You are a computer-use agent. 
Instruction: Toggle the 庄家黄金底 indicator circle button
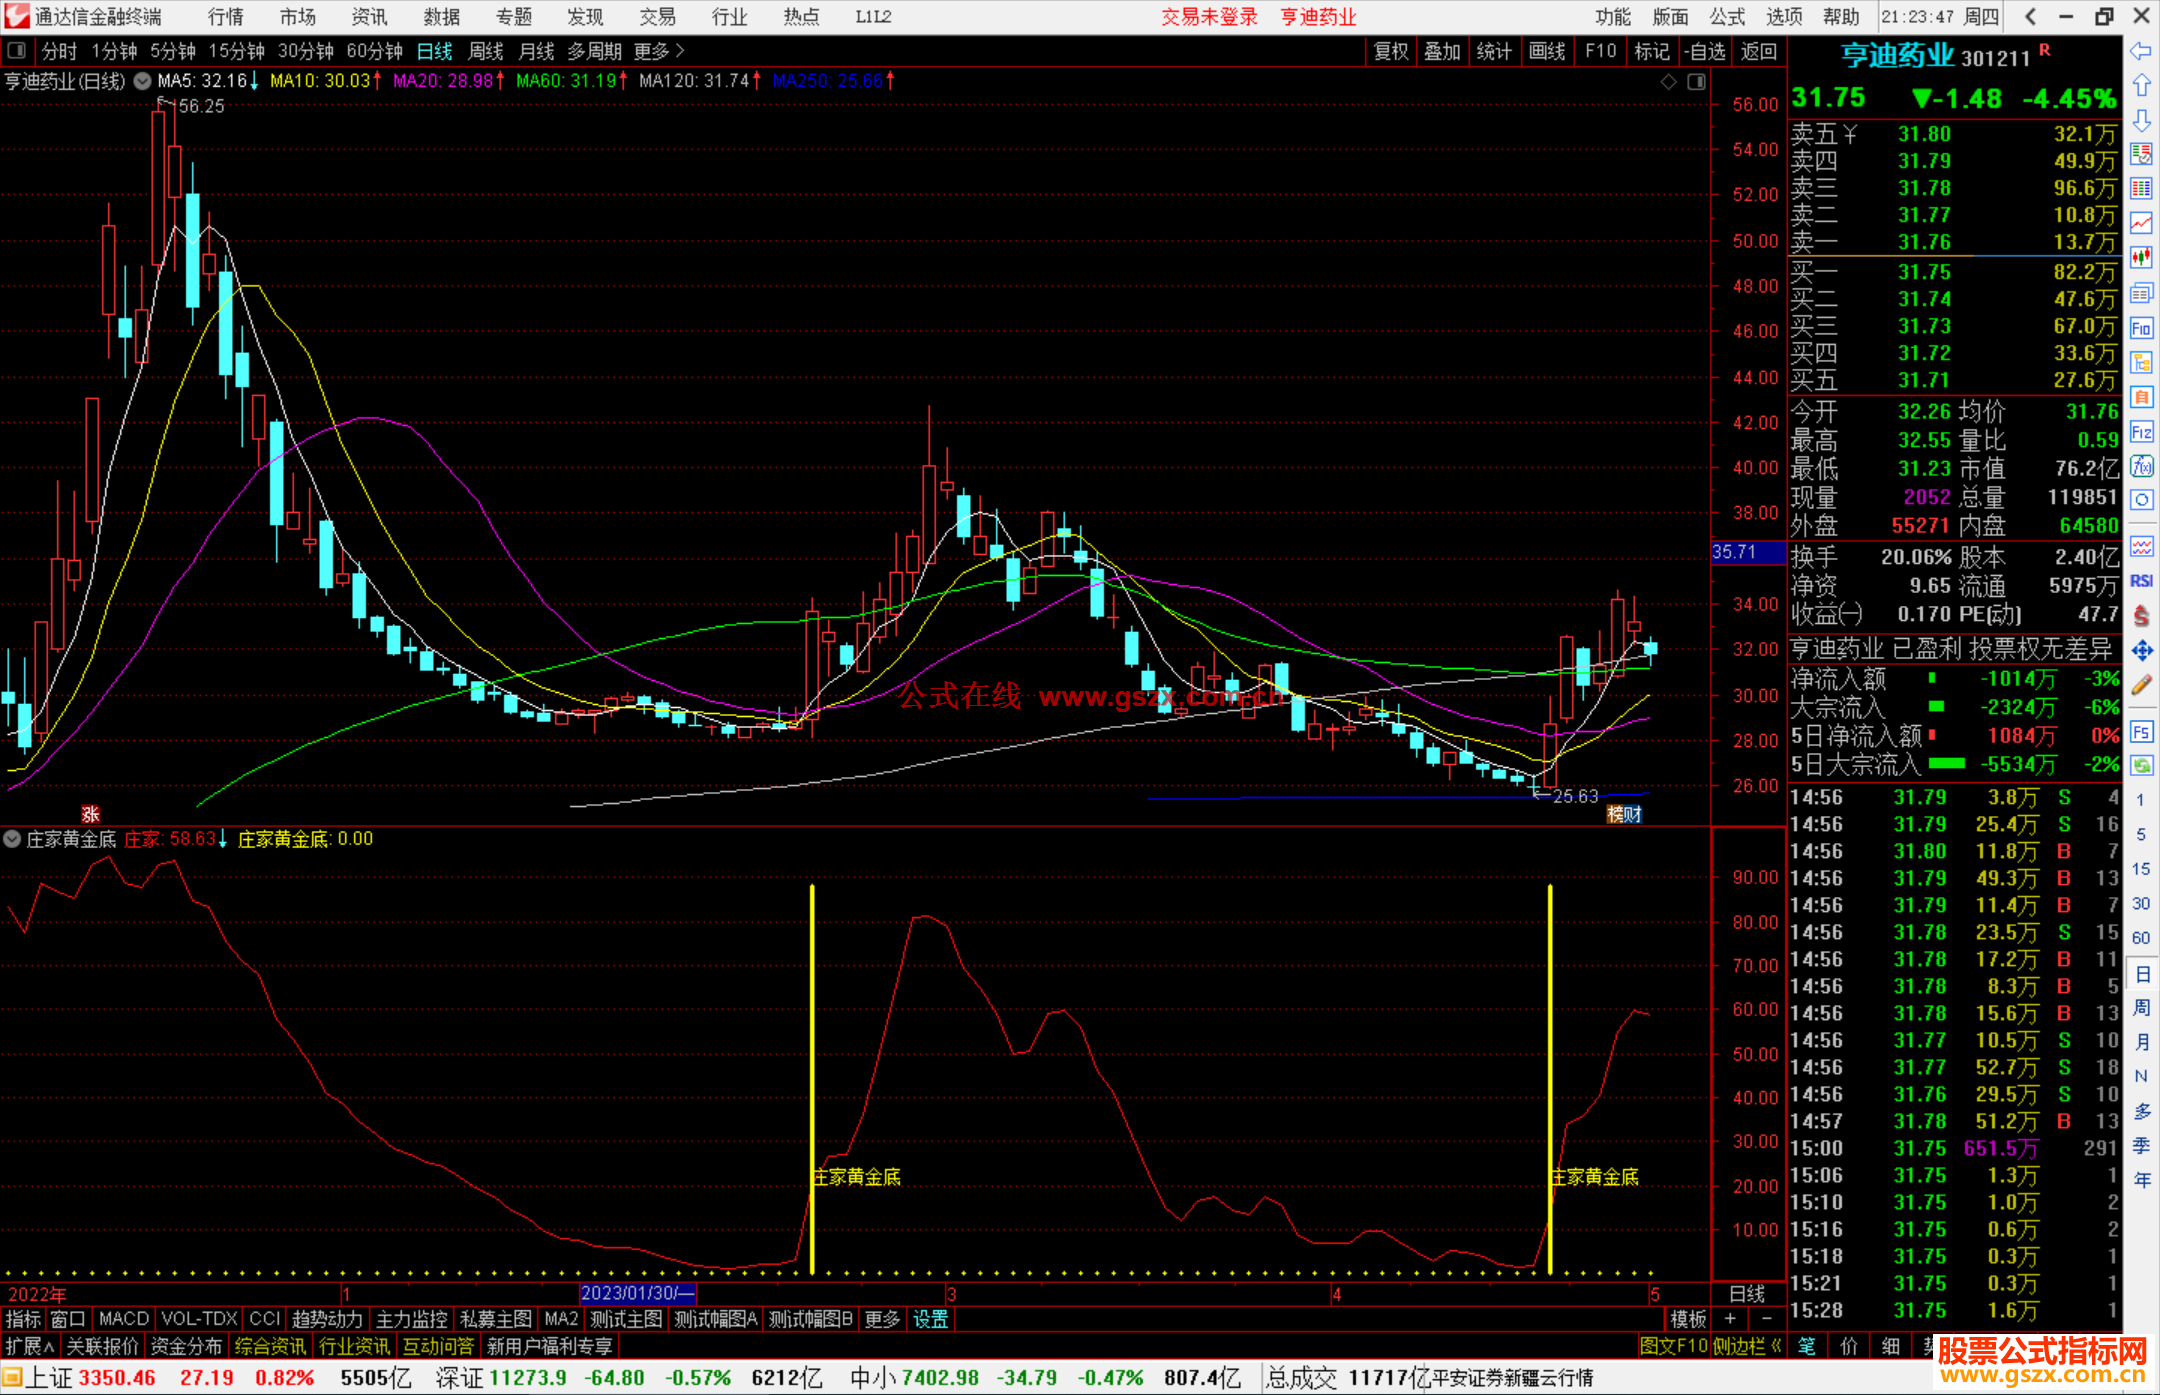click(12, 839)
